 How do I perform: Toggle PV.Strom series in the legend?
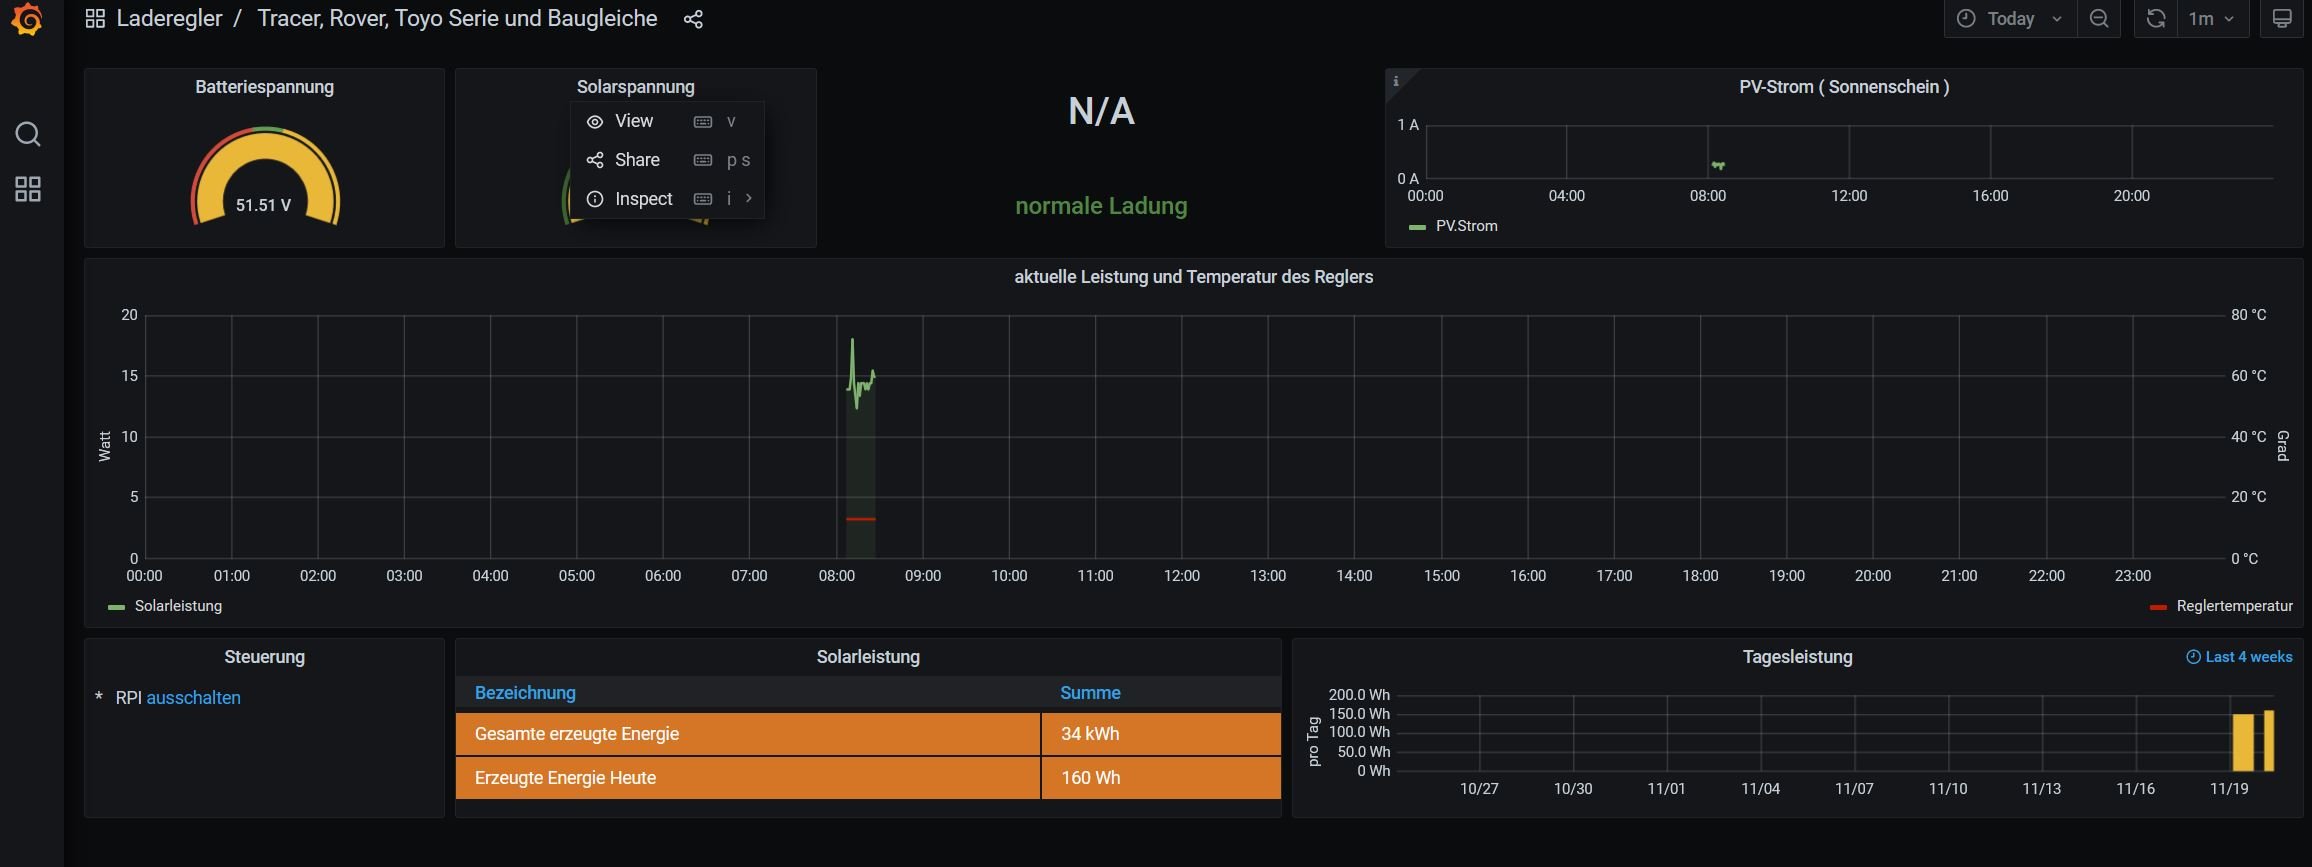coord(1466,226)
